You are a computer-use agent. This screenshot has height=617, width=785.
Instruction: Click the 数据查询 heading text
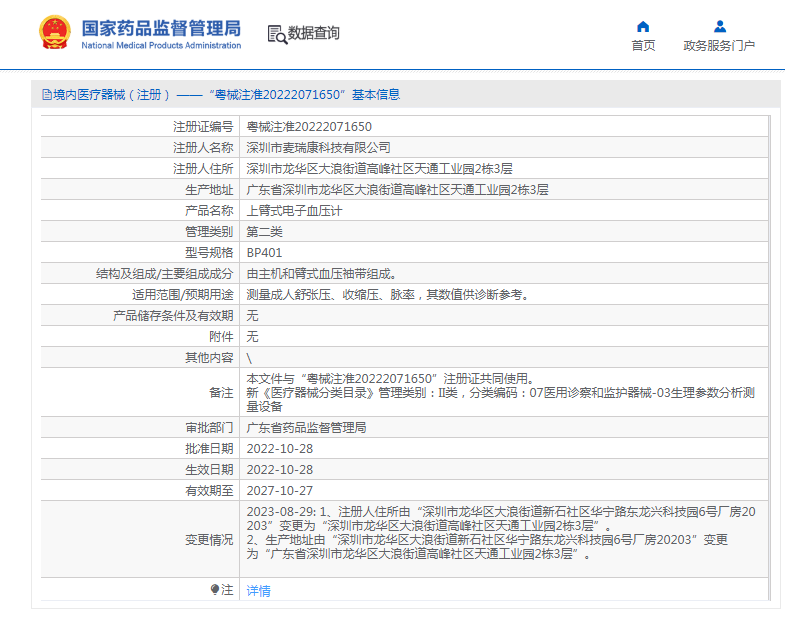click(x=313, y=33)
